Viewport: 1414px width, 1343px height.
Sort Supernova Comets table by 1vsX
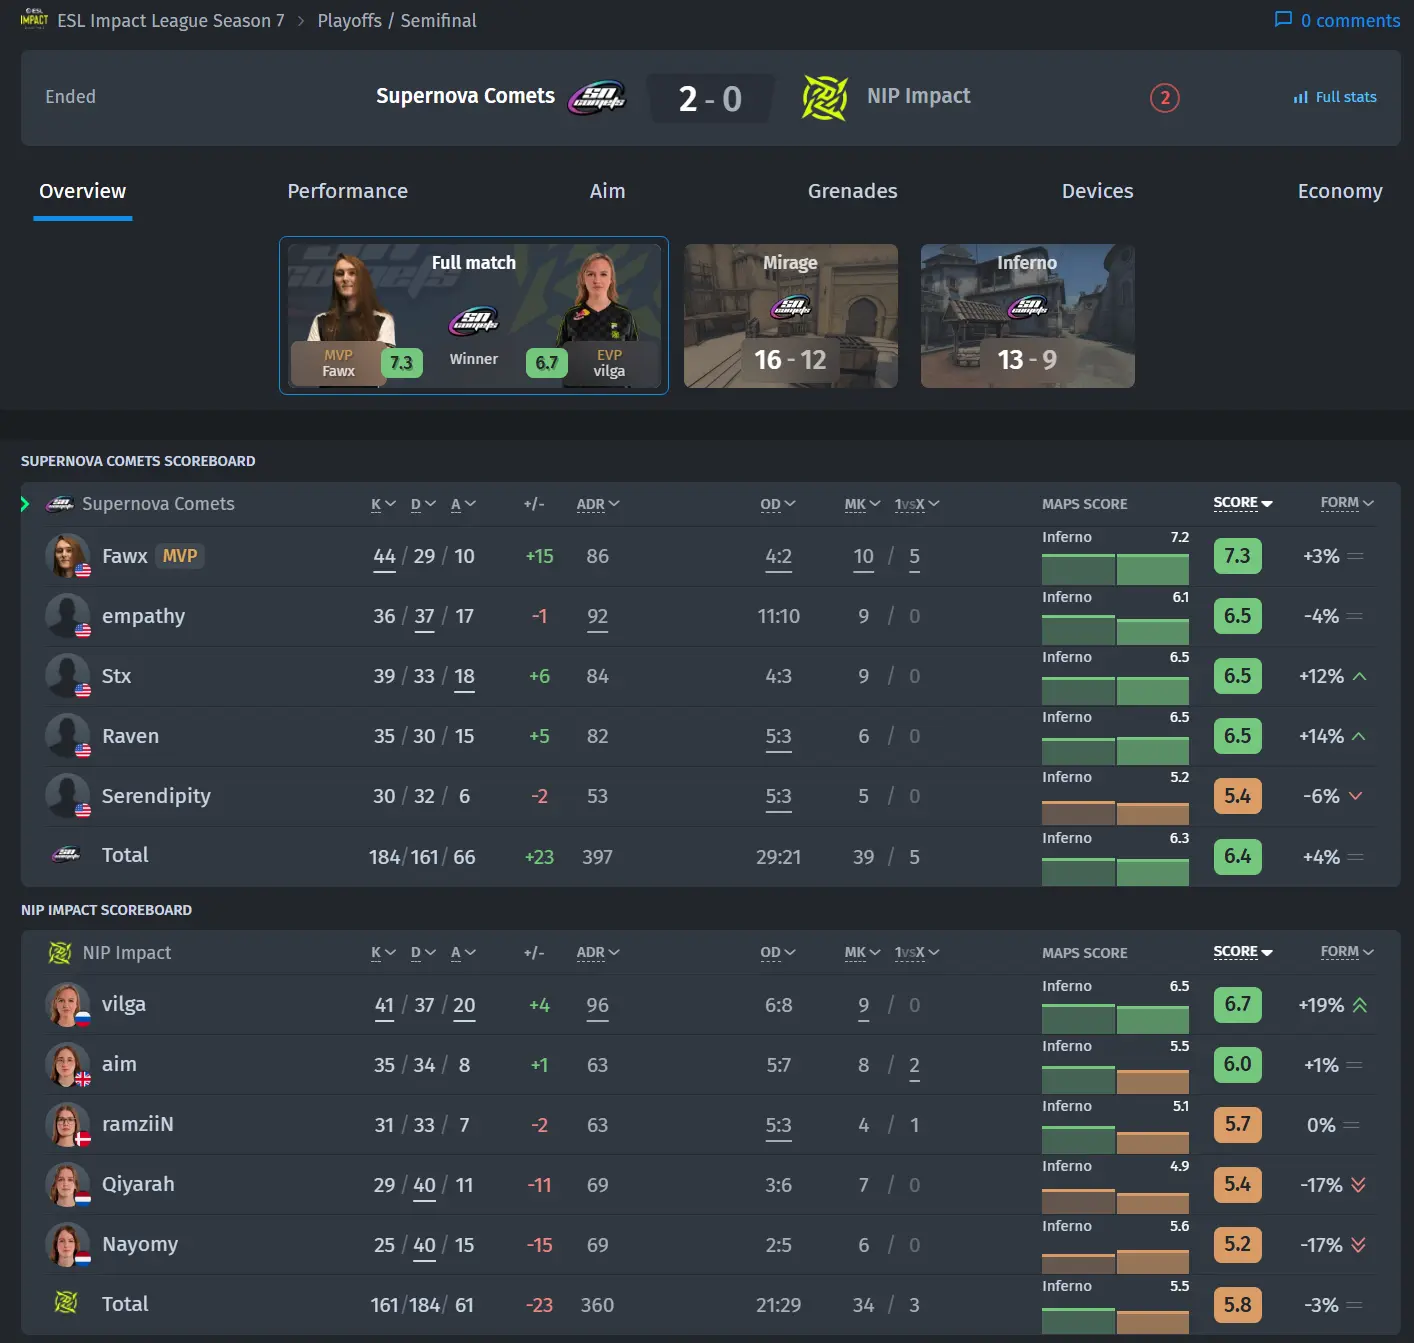pos(917,504)
